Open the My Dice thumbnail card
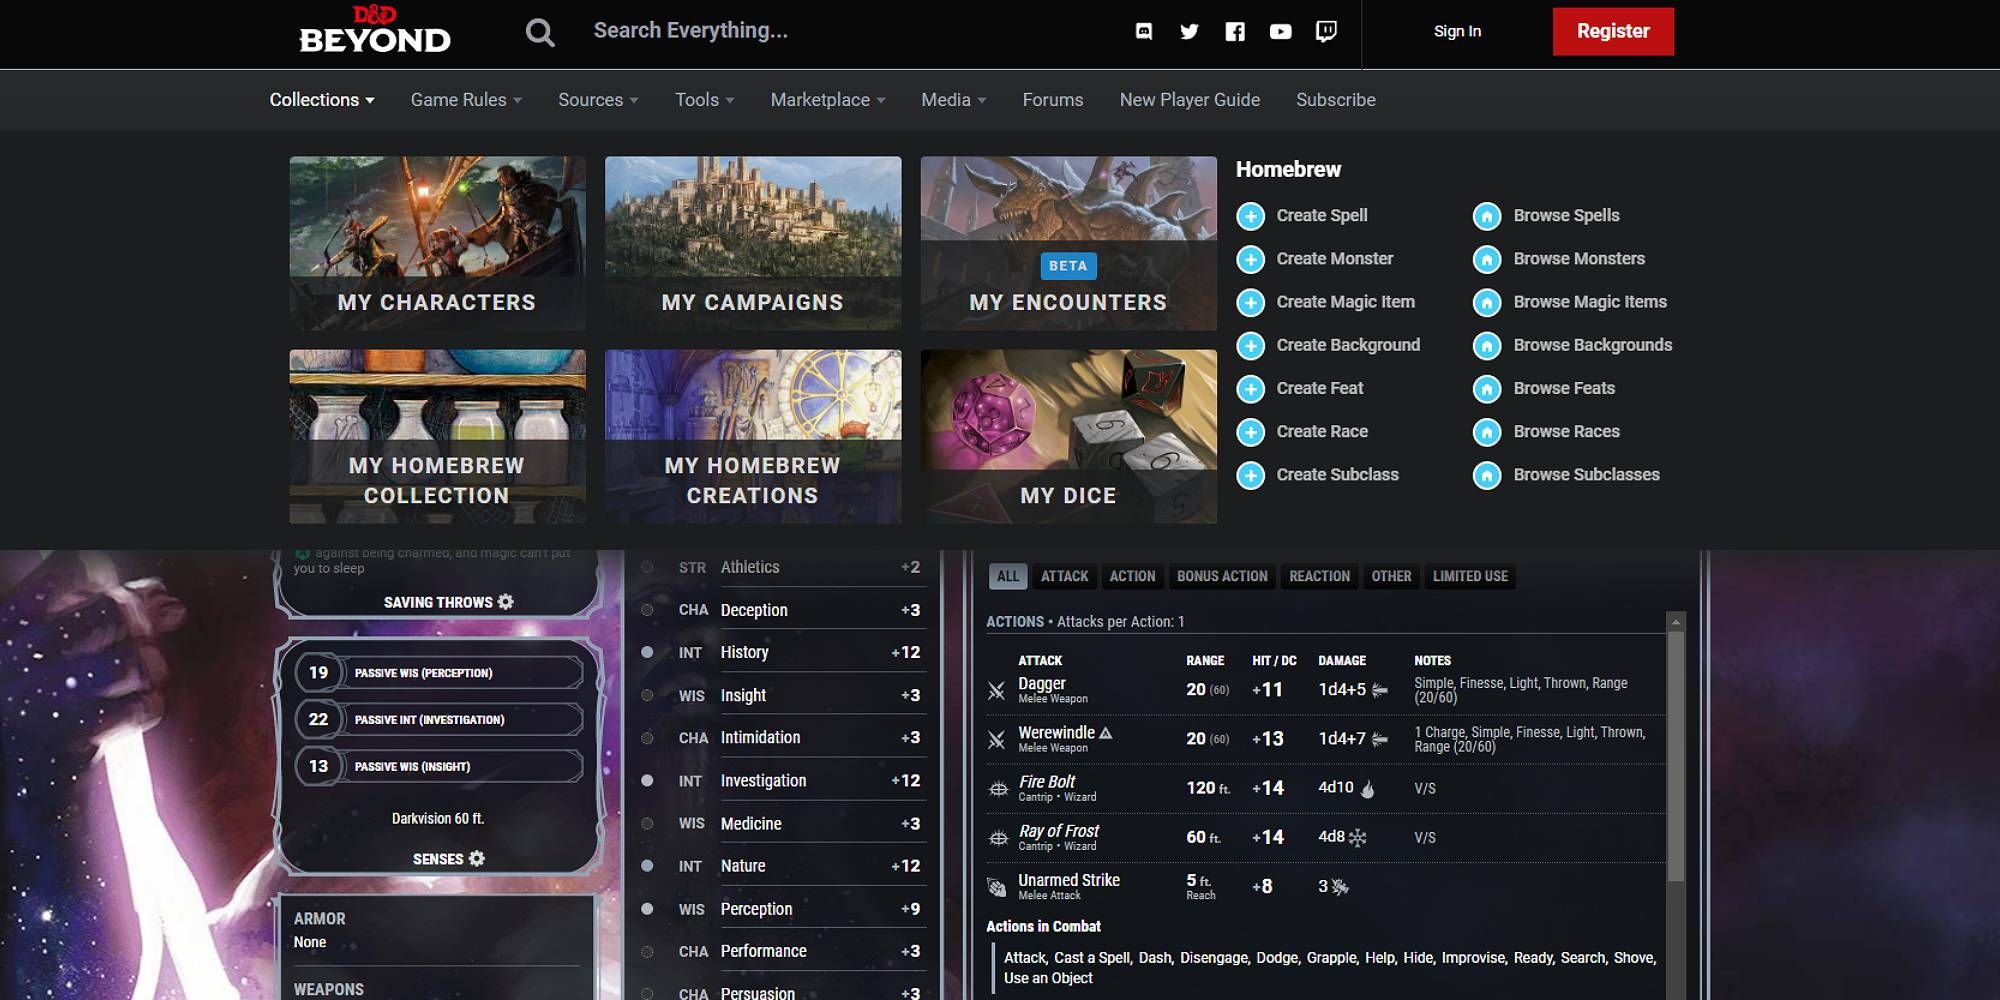The image size is (2000, 1000). coord(1068,436)
